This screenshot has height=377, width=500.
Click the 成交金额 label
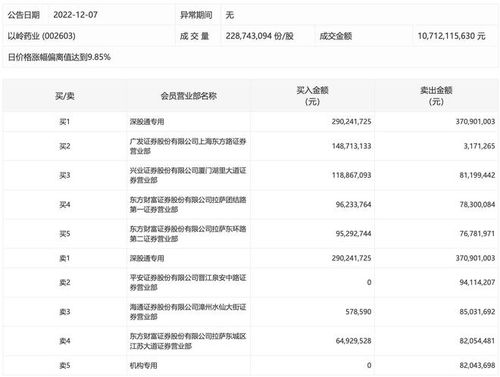[336, 36]
